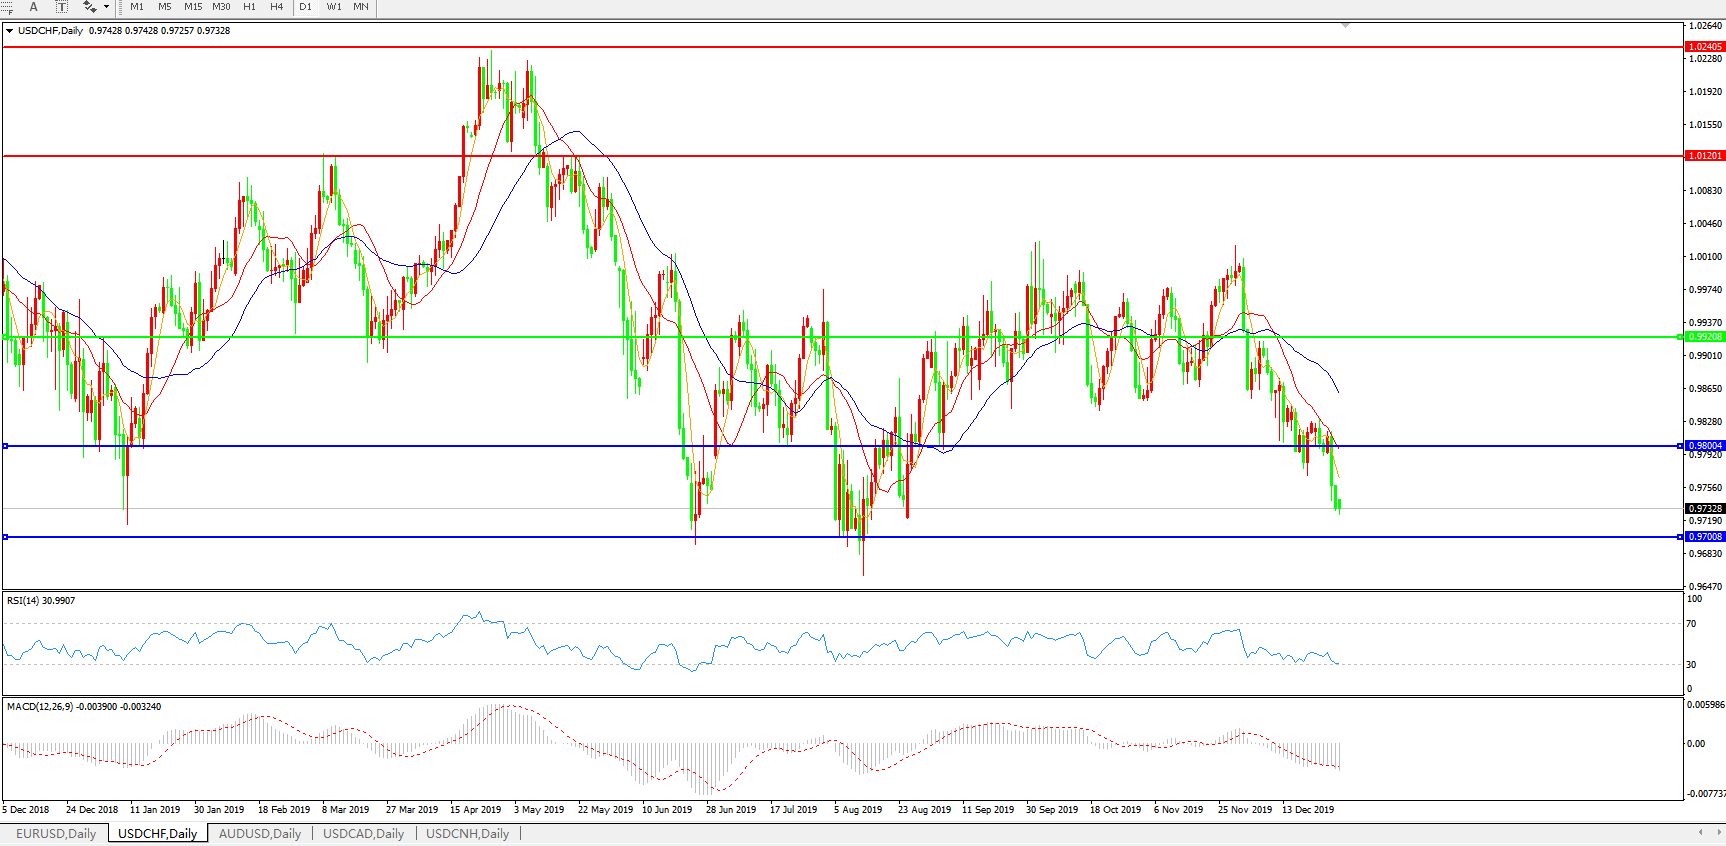Toggle the D1 daily timeframe button
Screen dimensions: 1726x846
305,7
